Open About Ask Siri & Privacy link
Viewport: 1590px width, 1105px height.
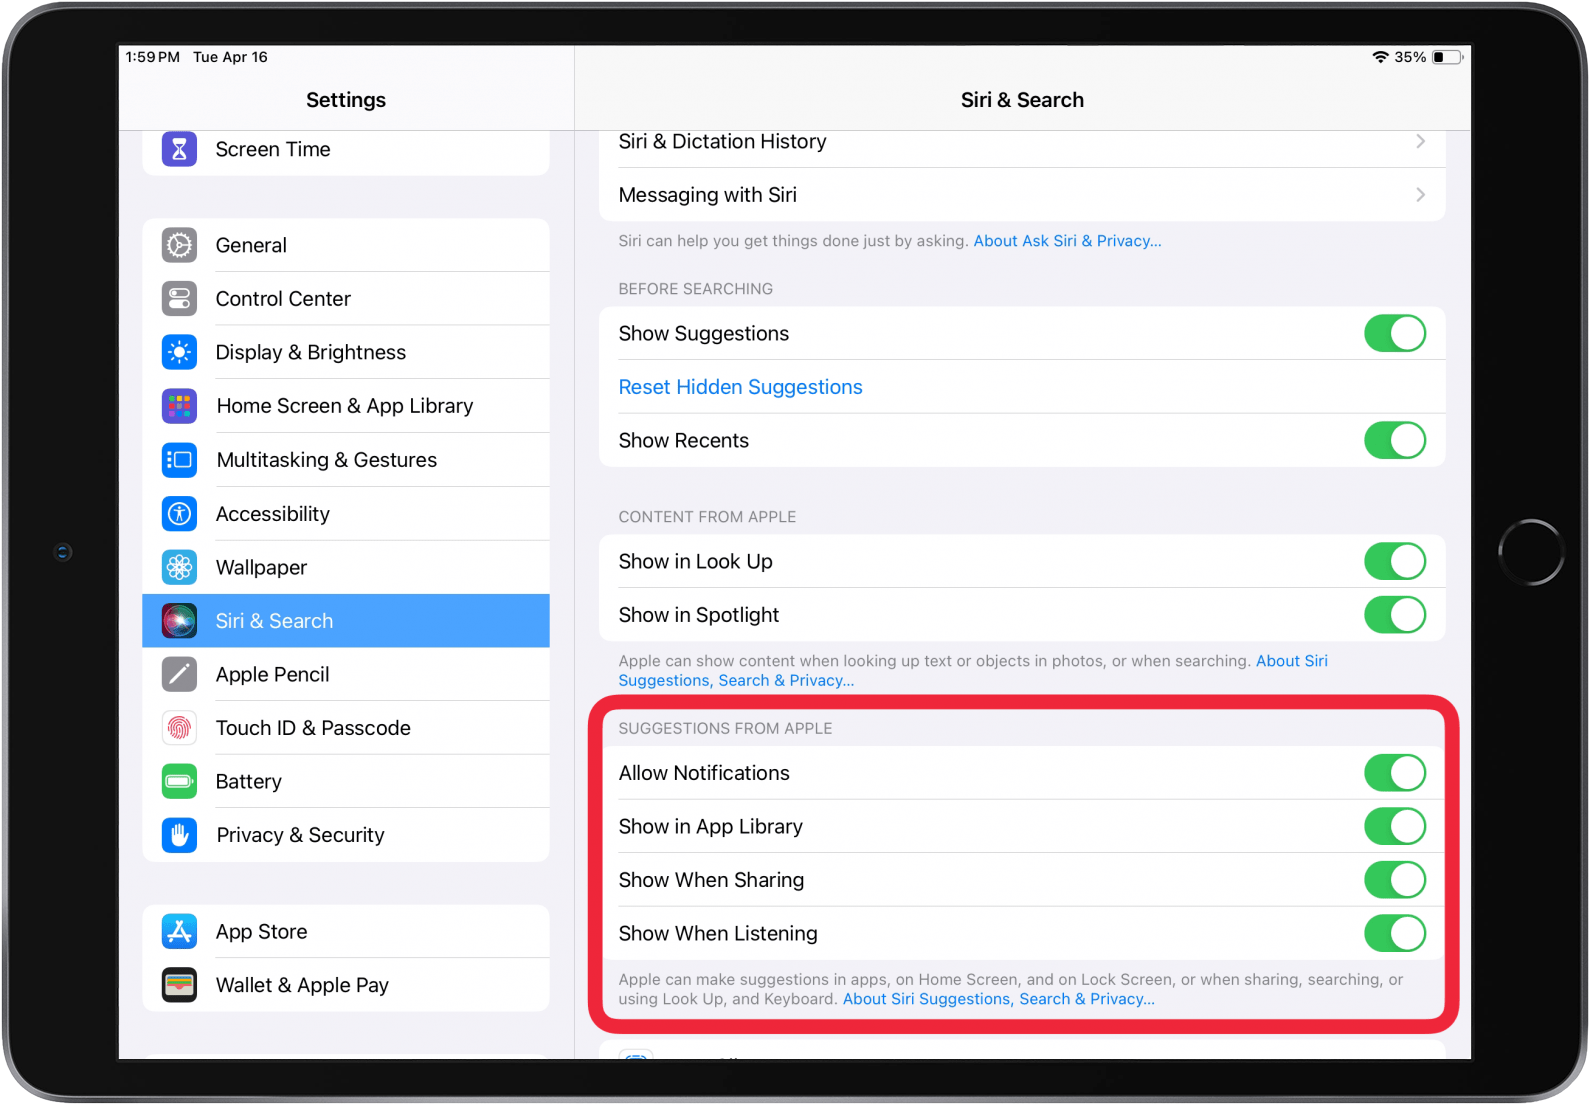coord(1067,241)
